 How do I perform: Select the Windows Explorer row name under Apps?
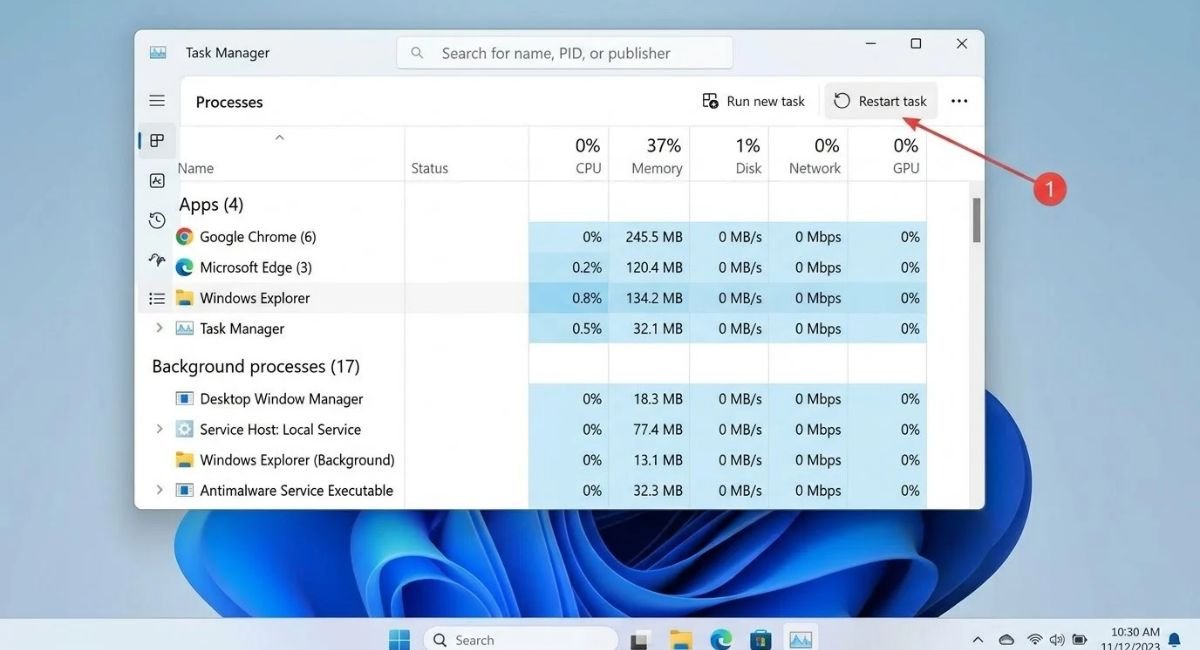(x=255, y=298)
